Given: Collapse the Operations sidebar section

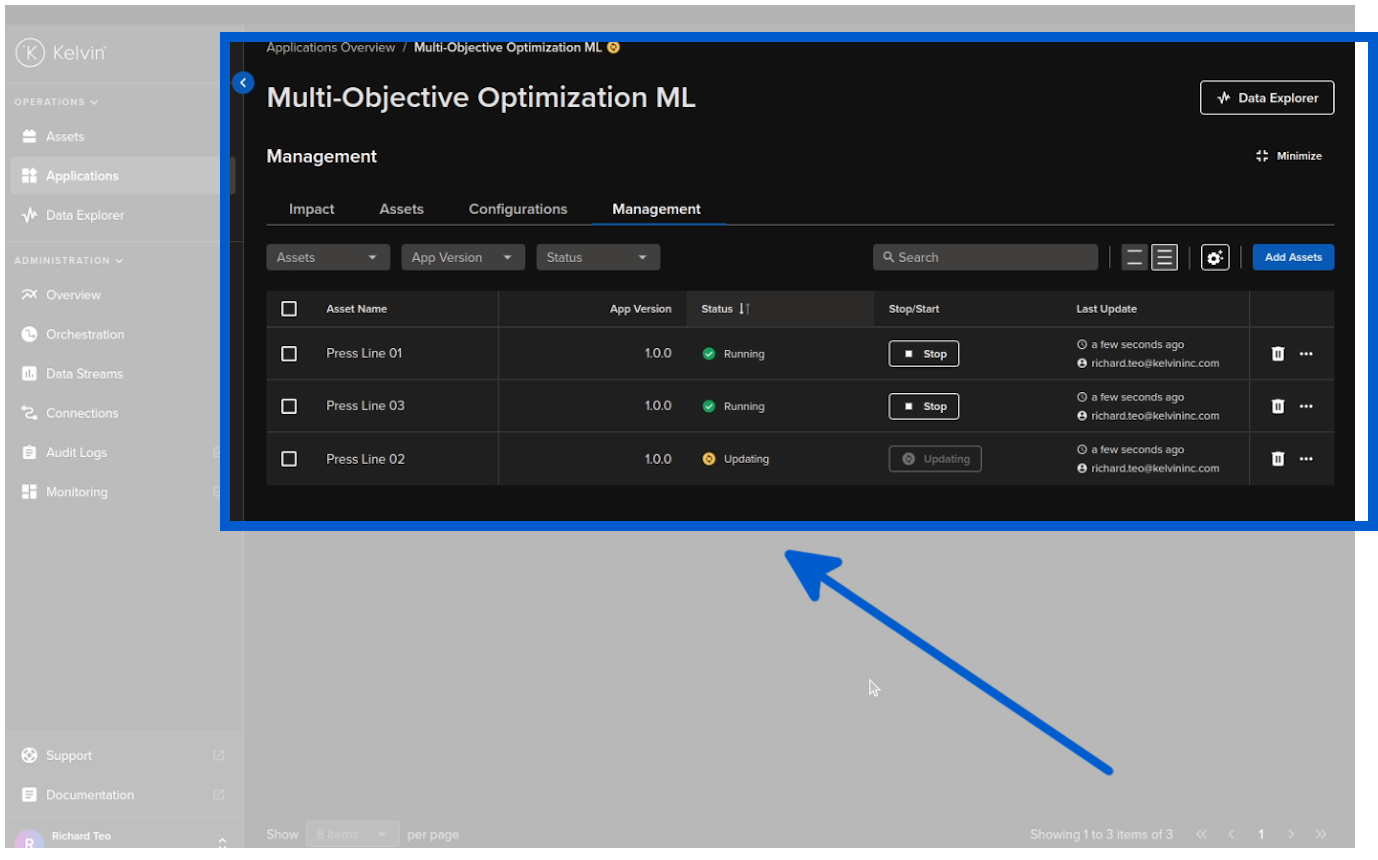Looking at the screenshot, I should 54,101.
